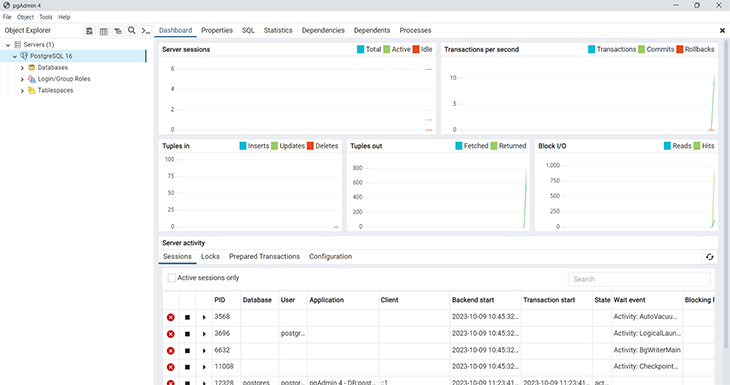
Task: Click the pgAdmin 4 title bar logo
Action: (x=7, y=6)
